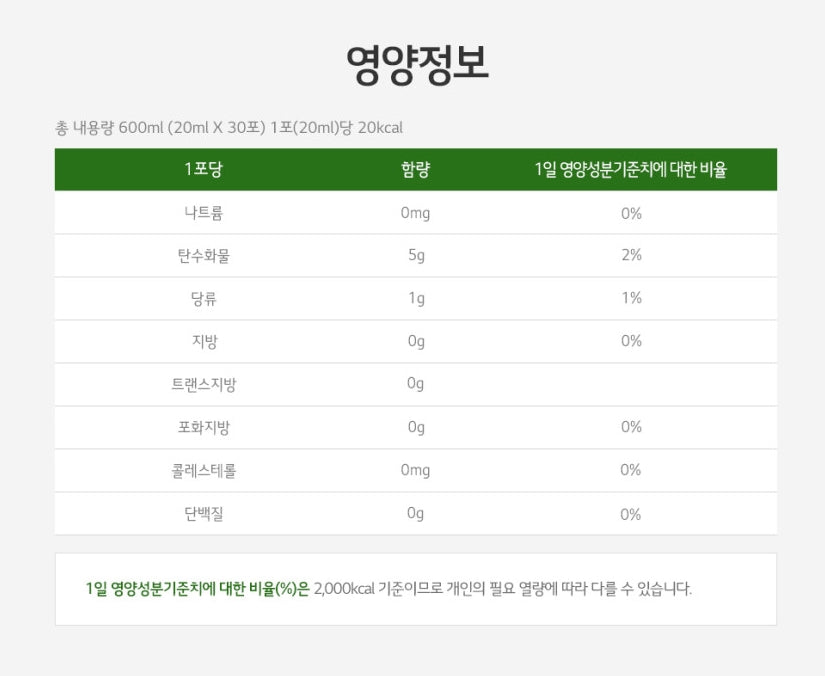Pick the 당류 row label
Image resolution: width=825 pixels, height=676 pixels.
pyautogui.click(x=203, y=299)
